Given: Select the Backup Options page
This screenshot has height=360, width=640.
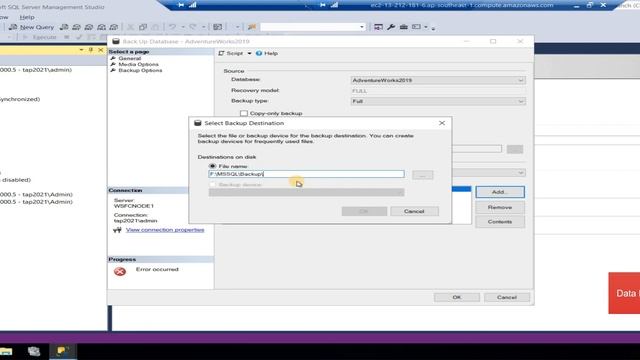Looking at the screenshot, I should coord(140,70).
